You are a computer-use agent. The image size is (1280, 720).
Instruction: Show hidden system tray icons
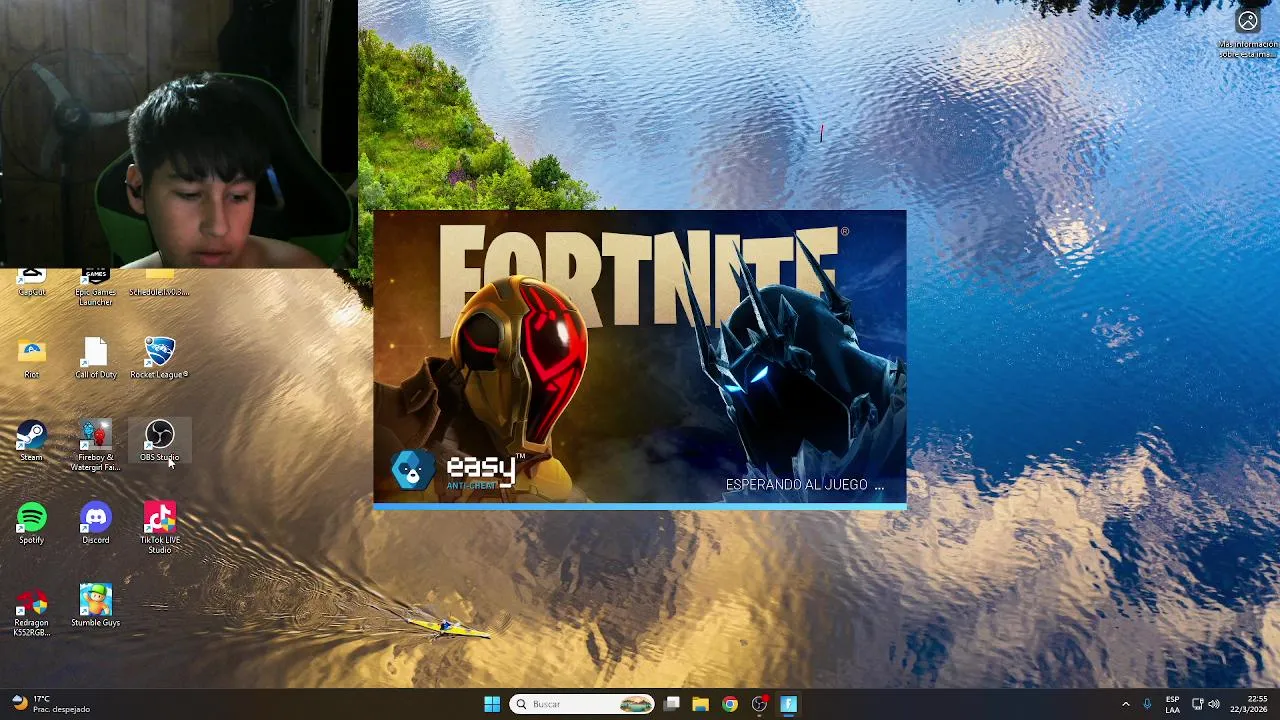tap(1125, 704)
